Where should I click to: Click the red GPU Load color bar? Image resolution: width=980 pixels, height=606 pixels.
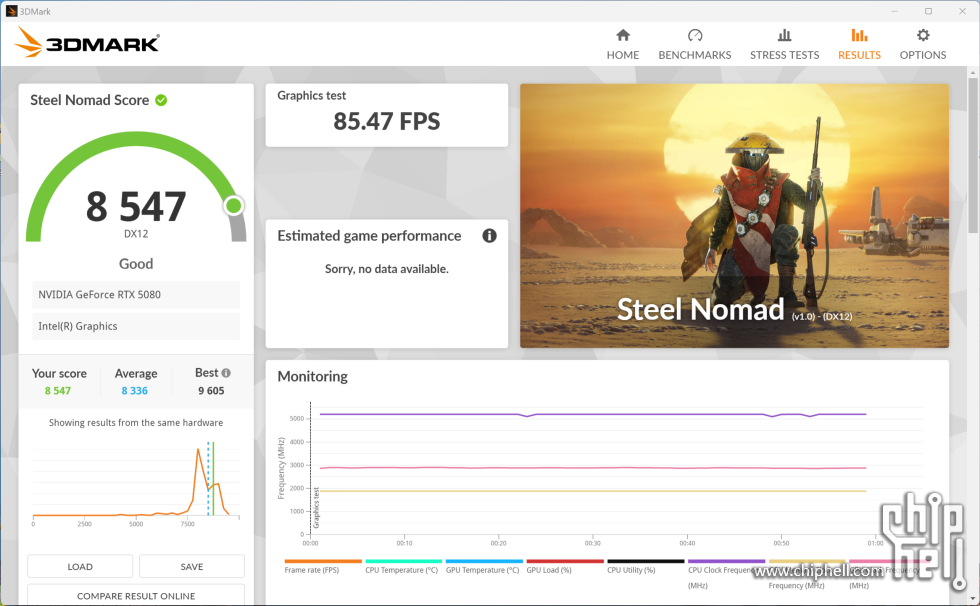click(565, 561)
